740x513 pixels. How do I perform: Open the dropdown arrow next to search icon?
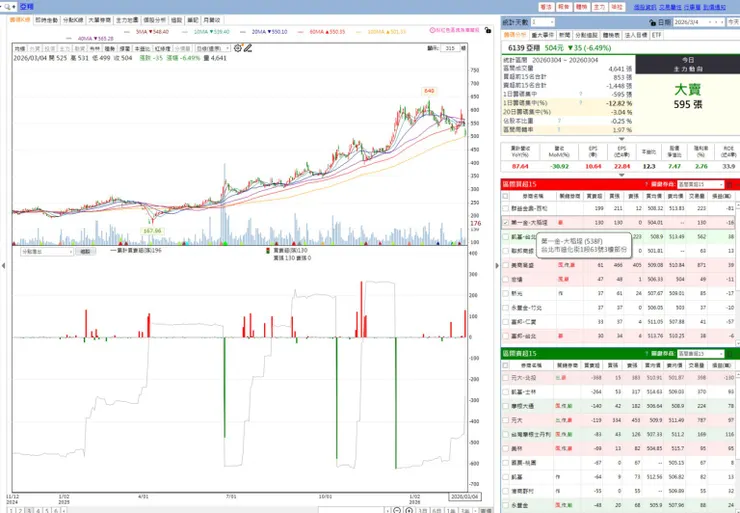tap(14, 7)
